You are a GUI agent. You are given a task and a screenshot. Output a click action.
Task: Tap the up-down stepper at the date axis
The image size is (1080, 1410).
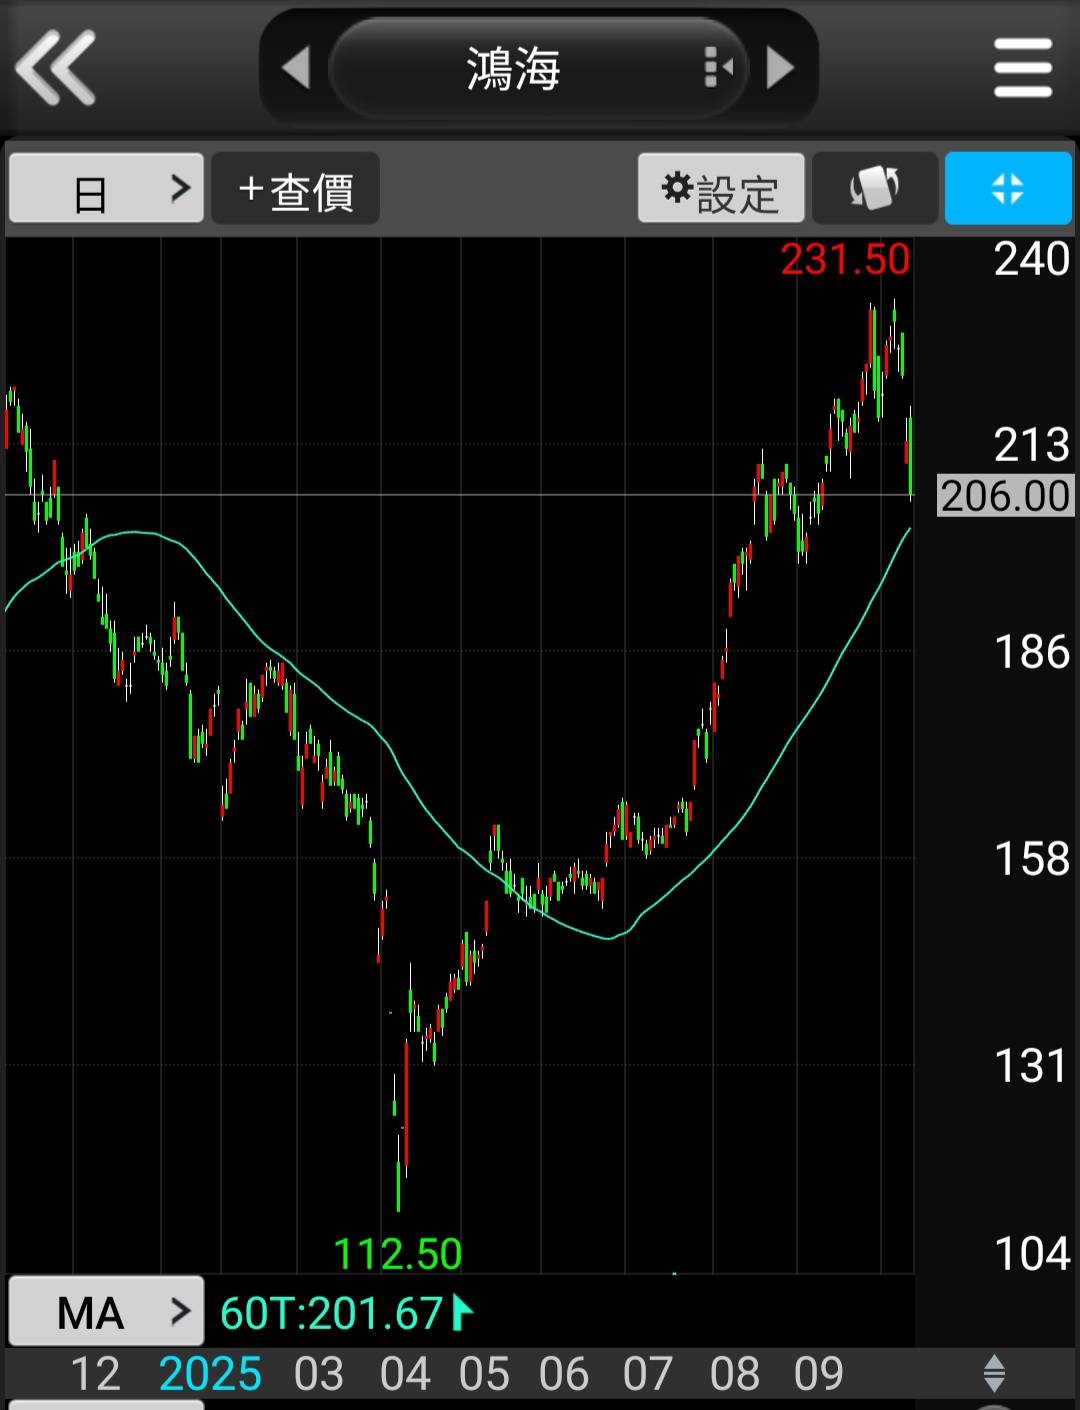click(994, 1373)
